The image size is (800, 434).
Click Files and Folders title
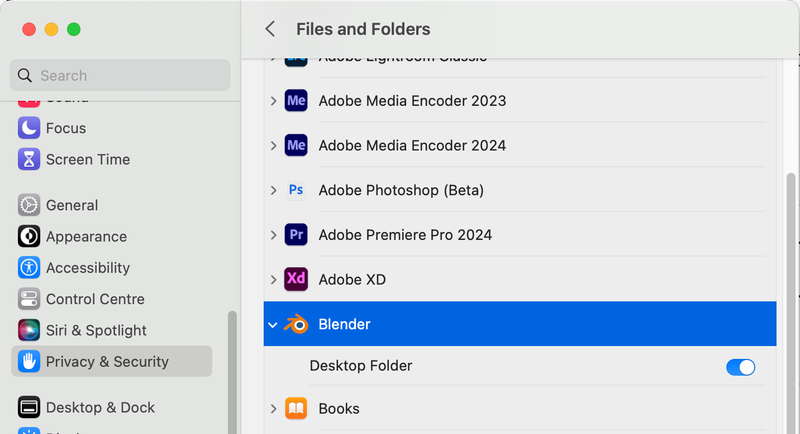coord(363,29)
